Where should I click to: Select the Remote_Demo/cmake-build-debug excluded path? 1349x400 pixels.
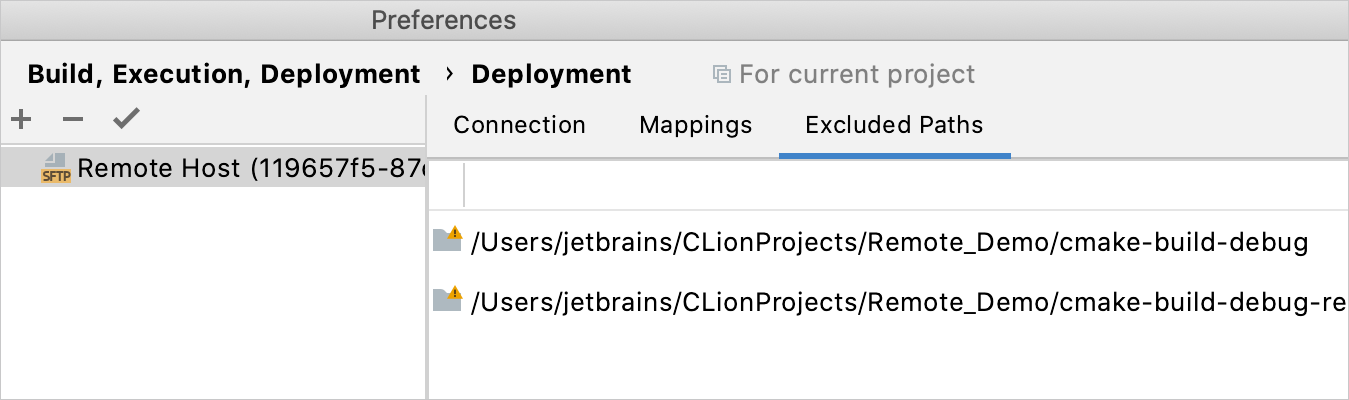click(x=888, y=243)
